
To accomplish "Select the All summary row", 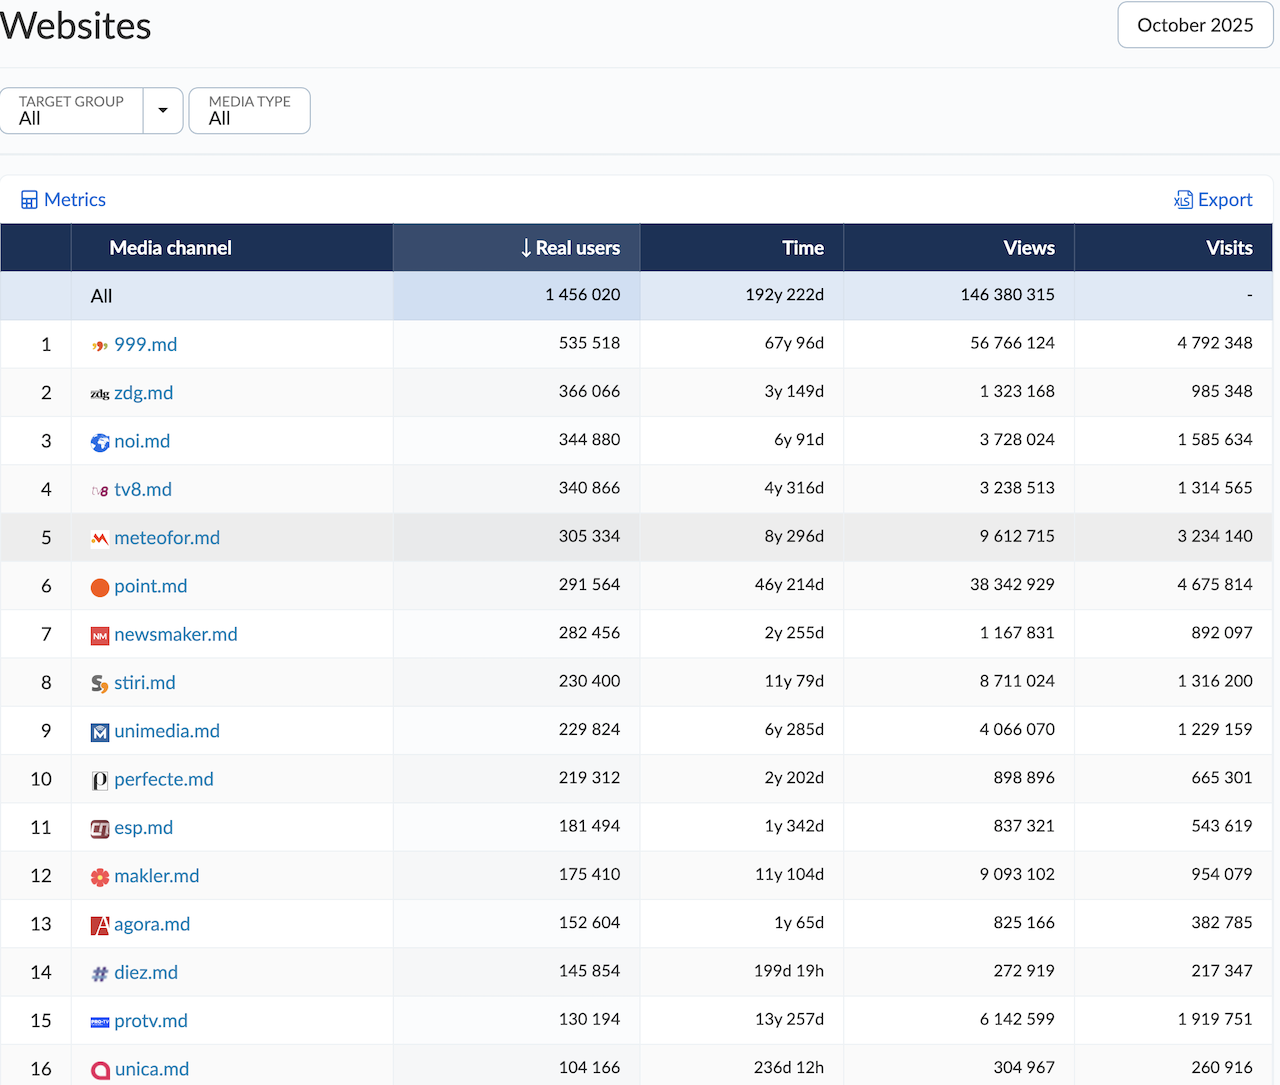I will (x=102, y=296).
